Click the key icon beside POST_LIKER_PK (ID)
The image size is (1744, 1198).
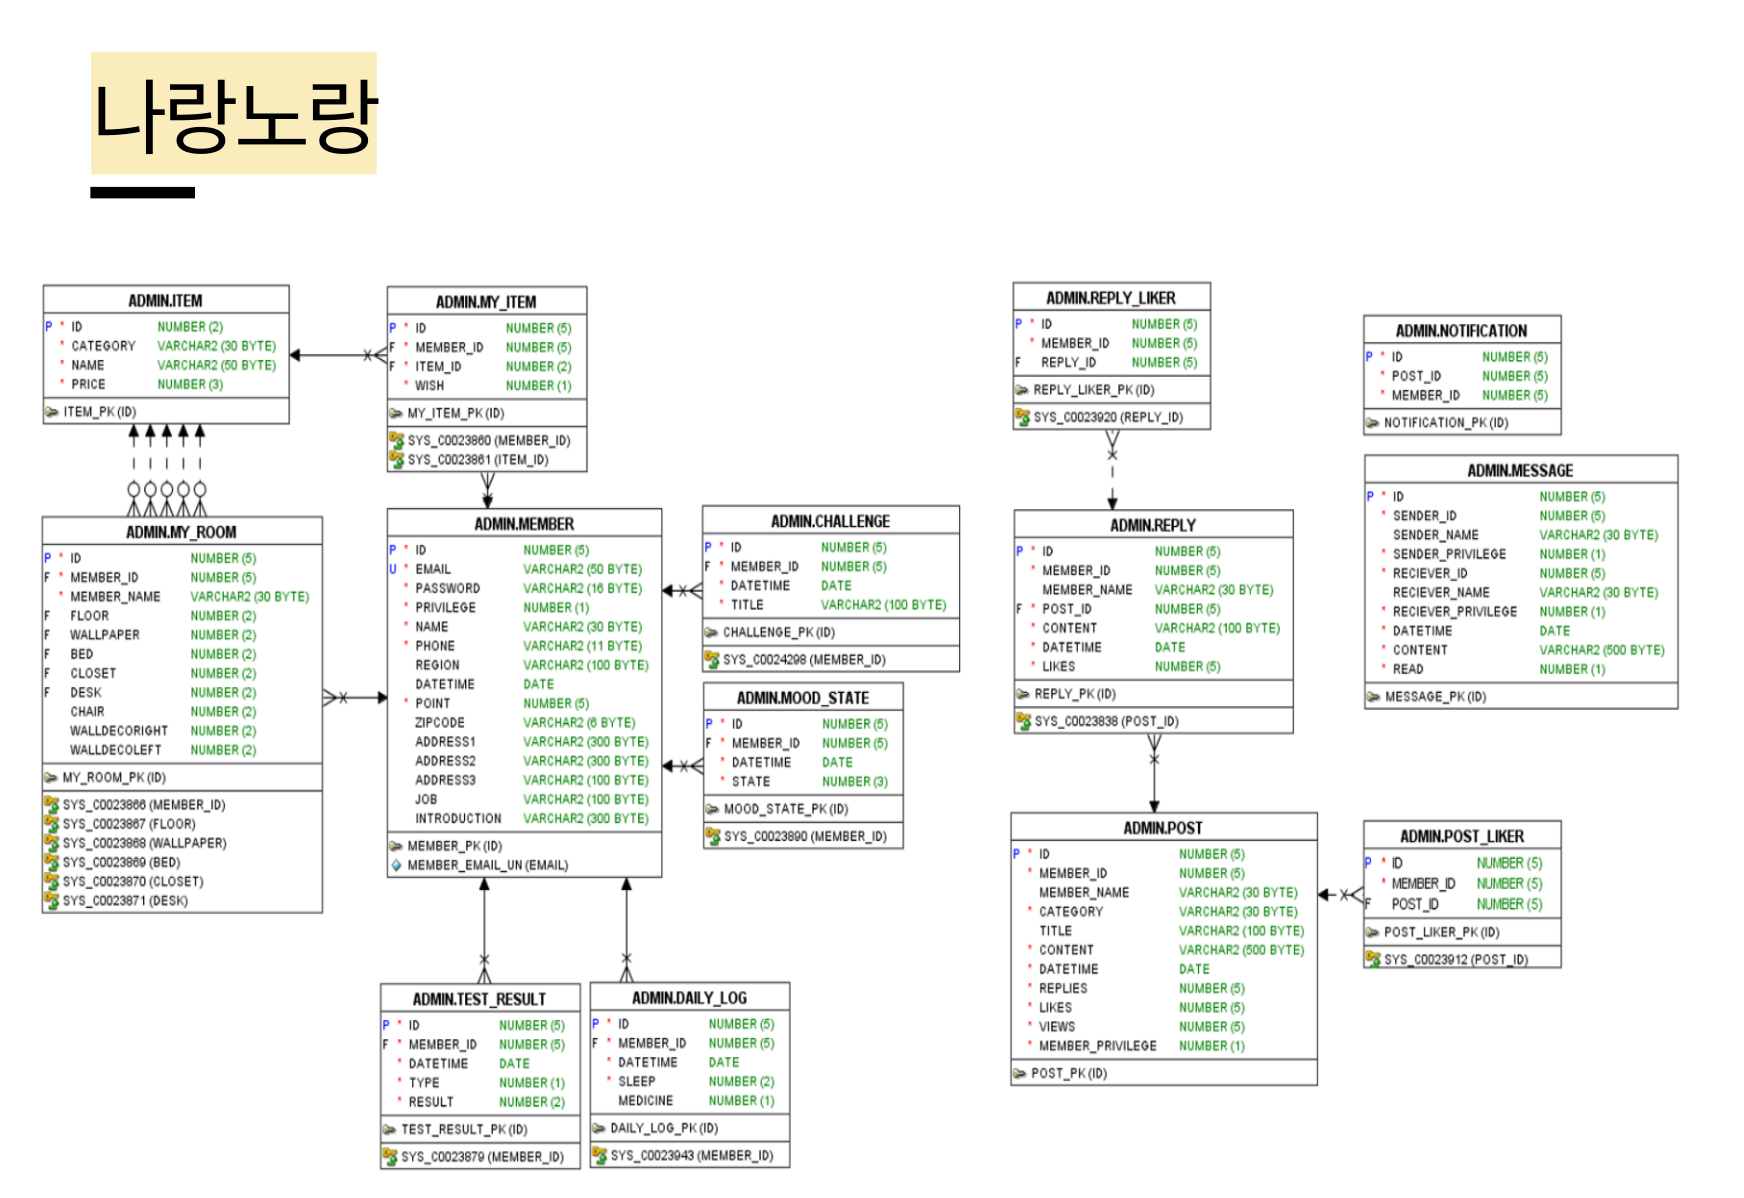point(1373,932)
